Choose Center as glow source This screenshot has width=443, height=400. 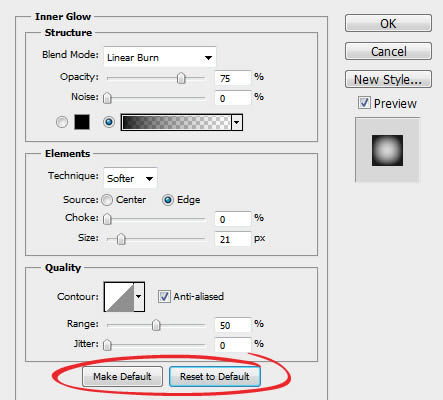tap(107, 200)
